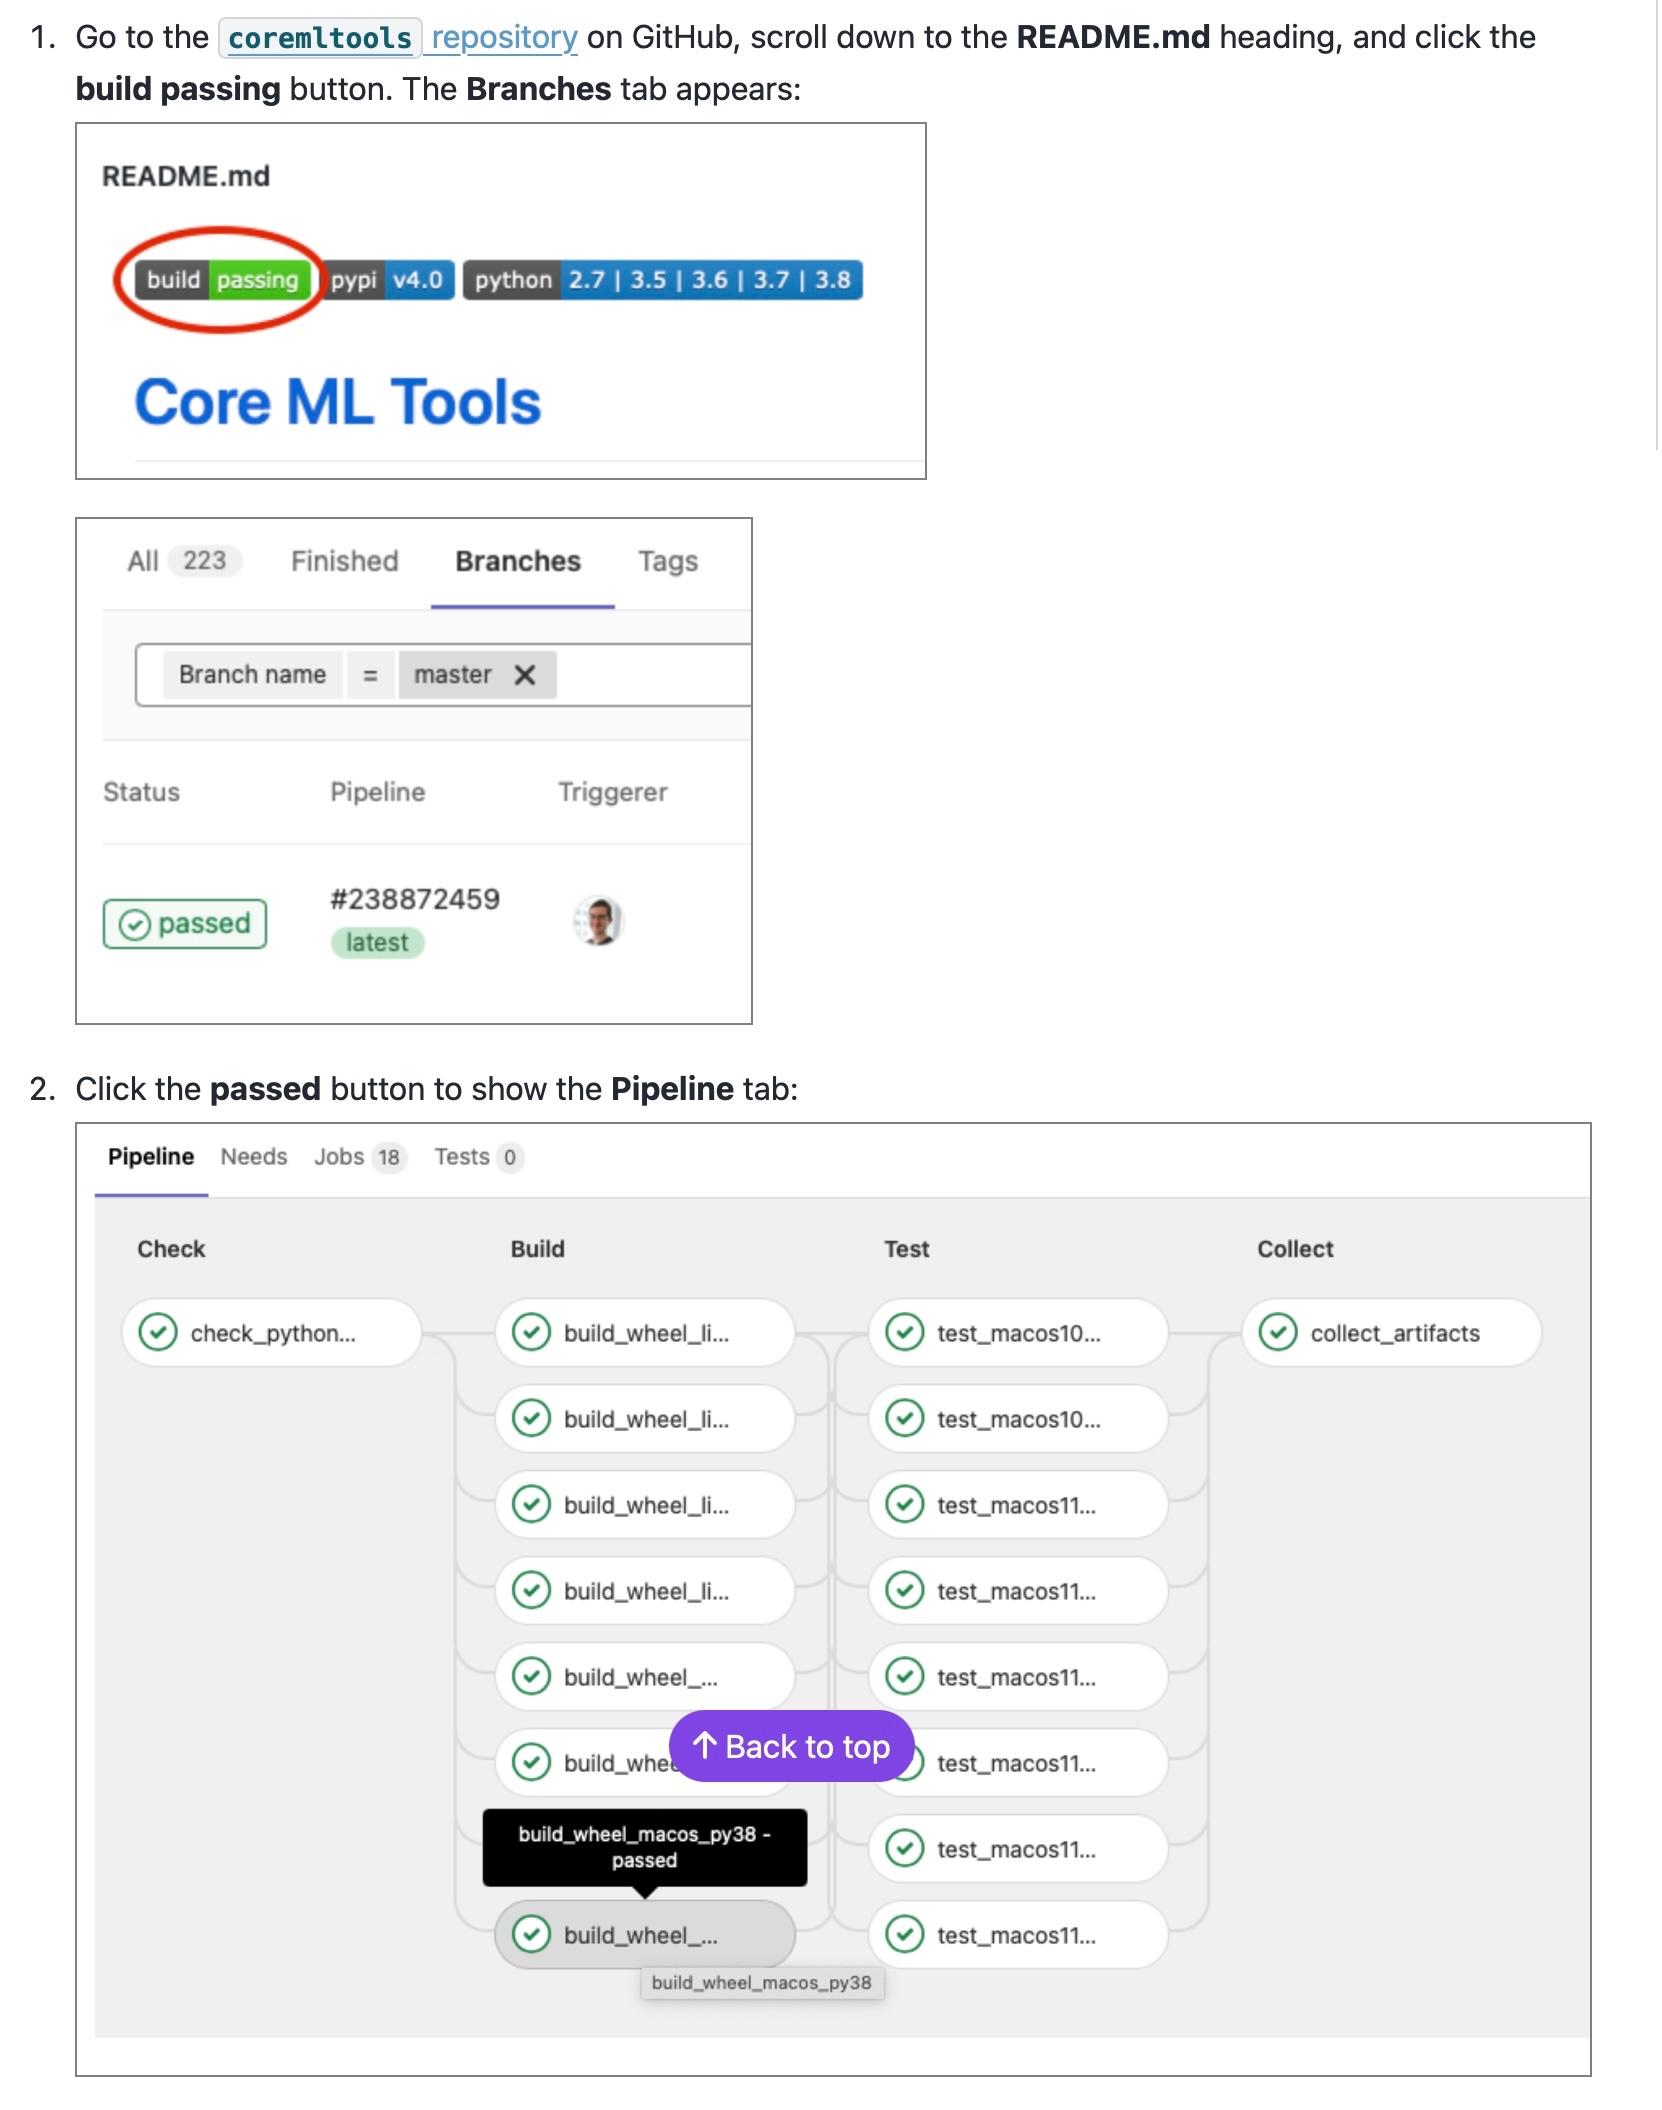Click the checkmark icon on check_python job
Viewport: 1662px width, 2110px height.
(160, 1333)
